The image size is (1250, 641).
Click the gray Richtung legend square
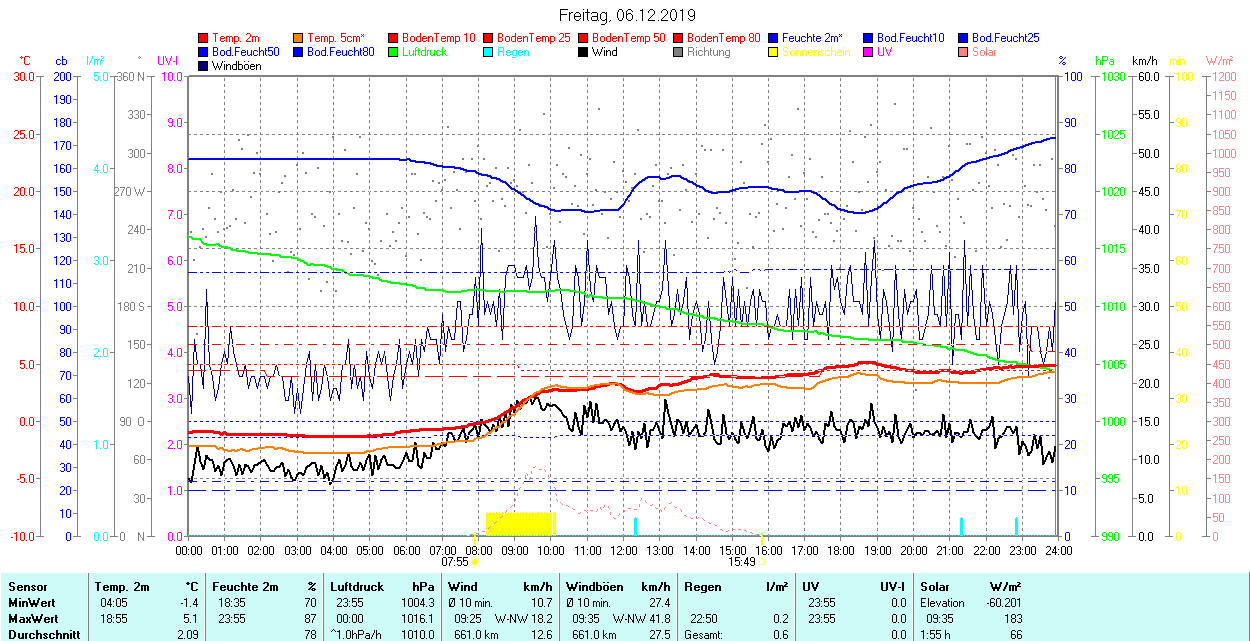click(678, 52)
